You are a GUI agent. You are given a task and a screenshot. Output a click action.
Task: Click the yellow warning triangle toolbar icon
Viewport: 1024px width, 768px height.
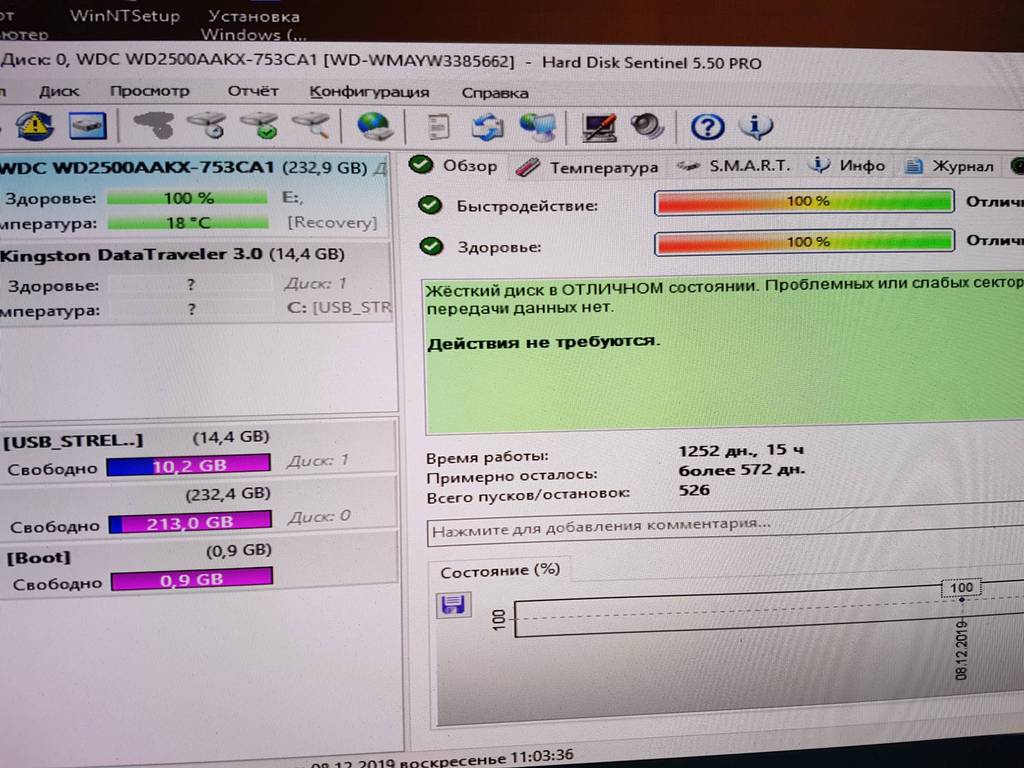point(34,125)
